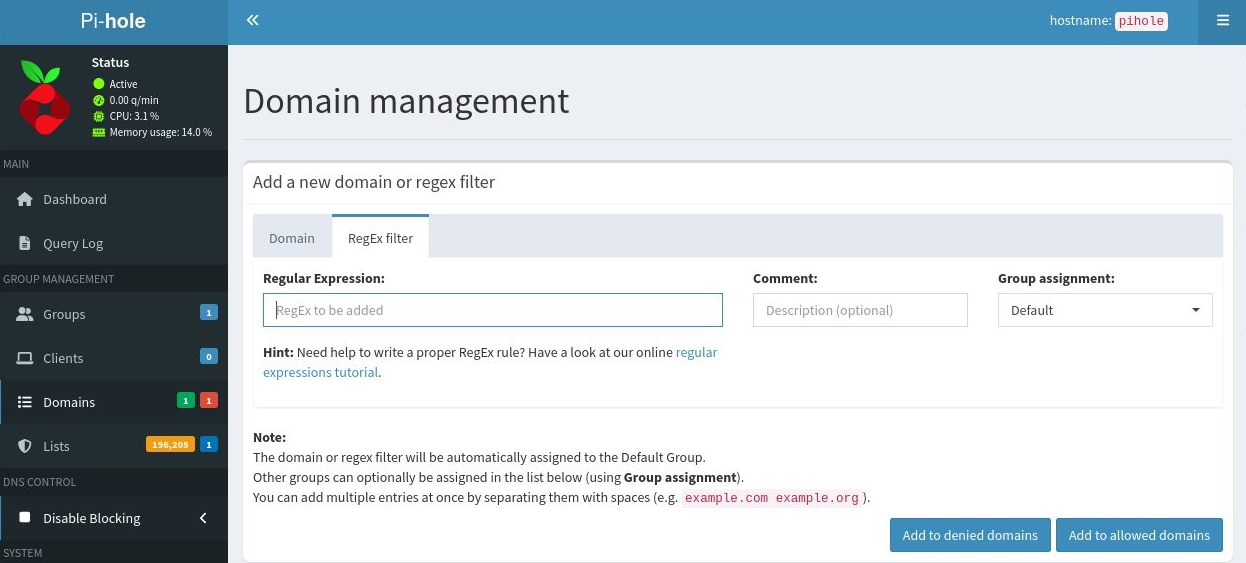
Task: Click the pihole hostname label
Action: coord(1141,20)
